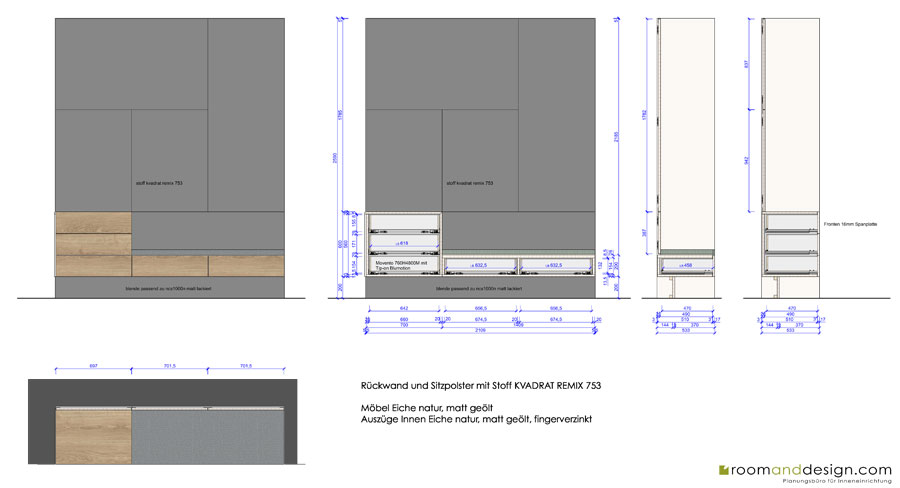Select the Fronten 16mm Spanplatte annotation
Viewport: 900px width, 488px height.
coord(850,224)
